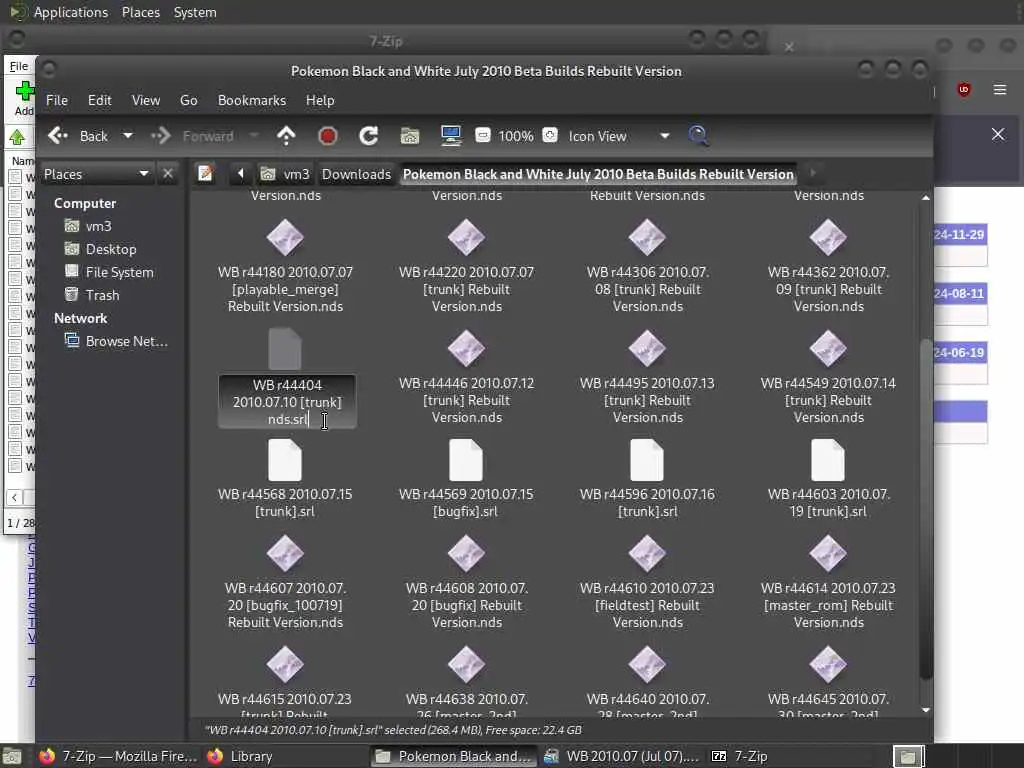The image size is (1024, 768).
Task: Open the System menu in top panel
Action: click(195, 12)
